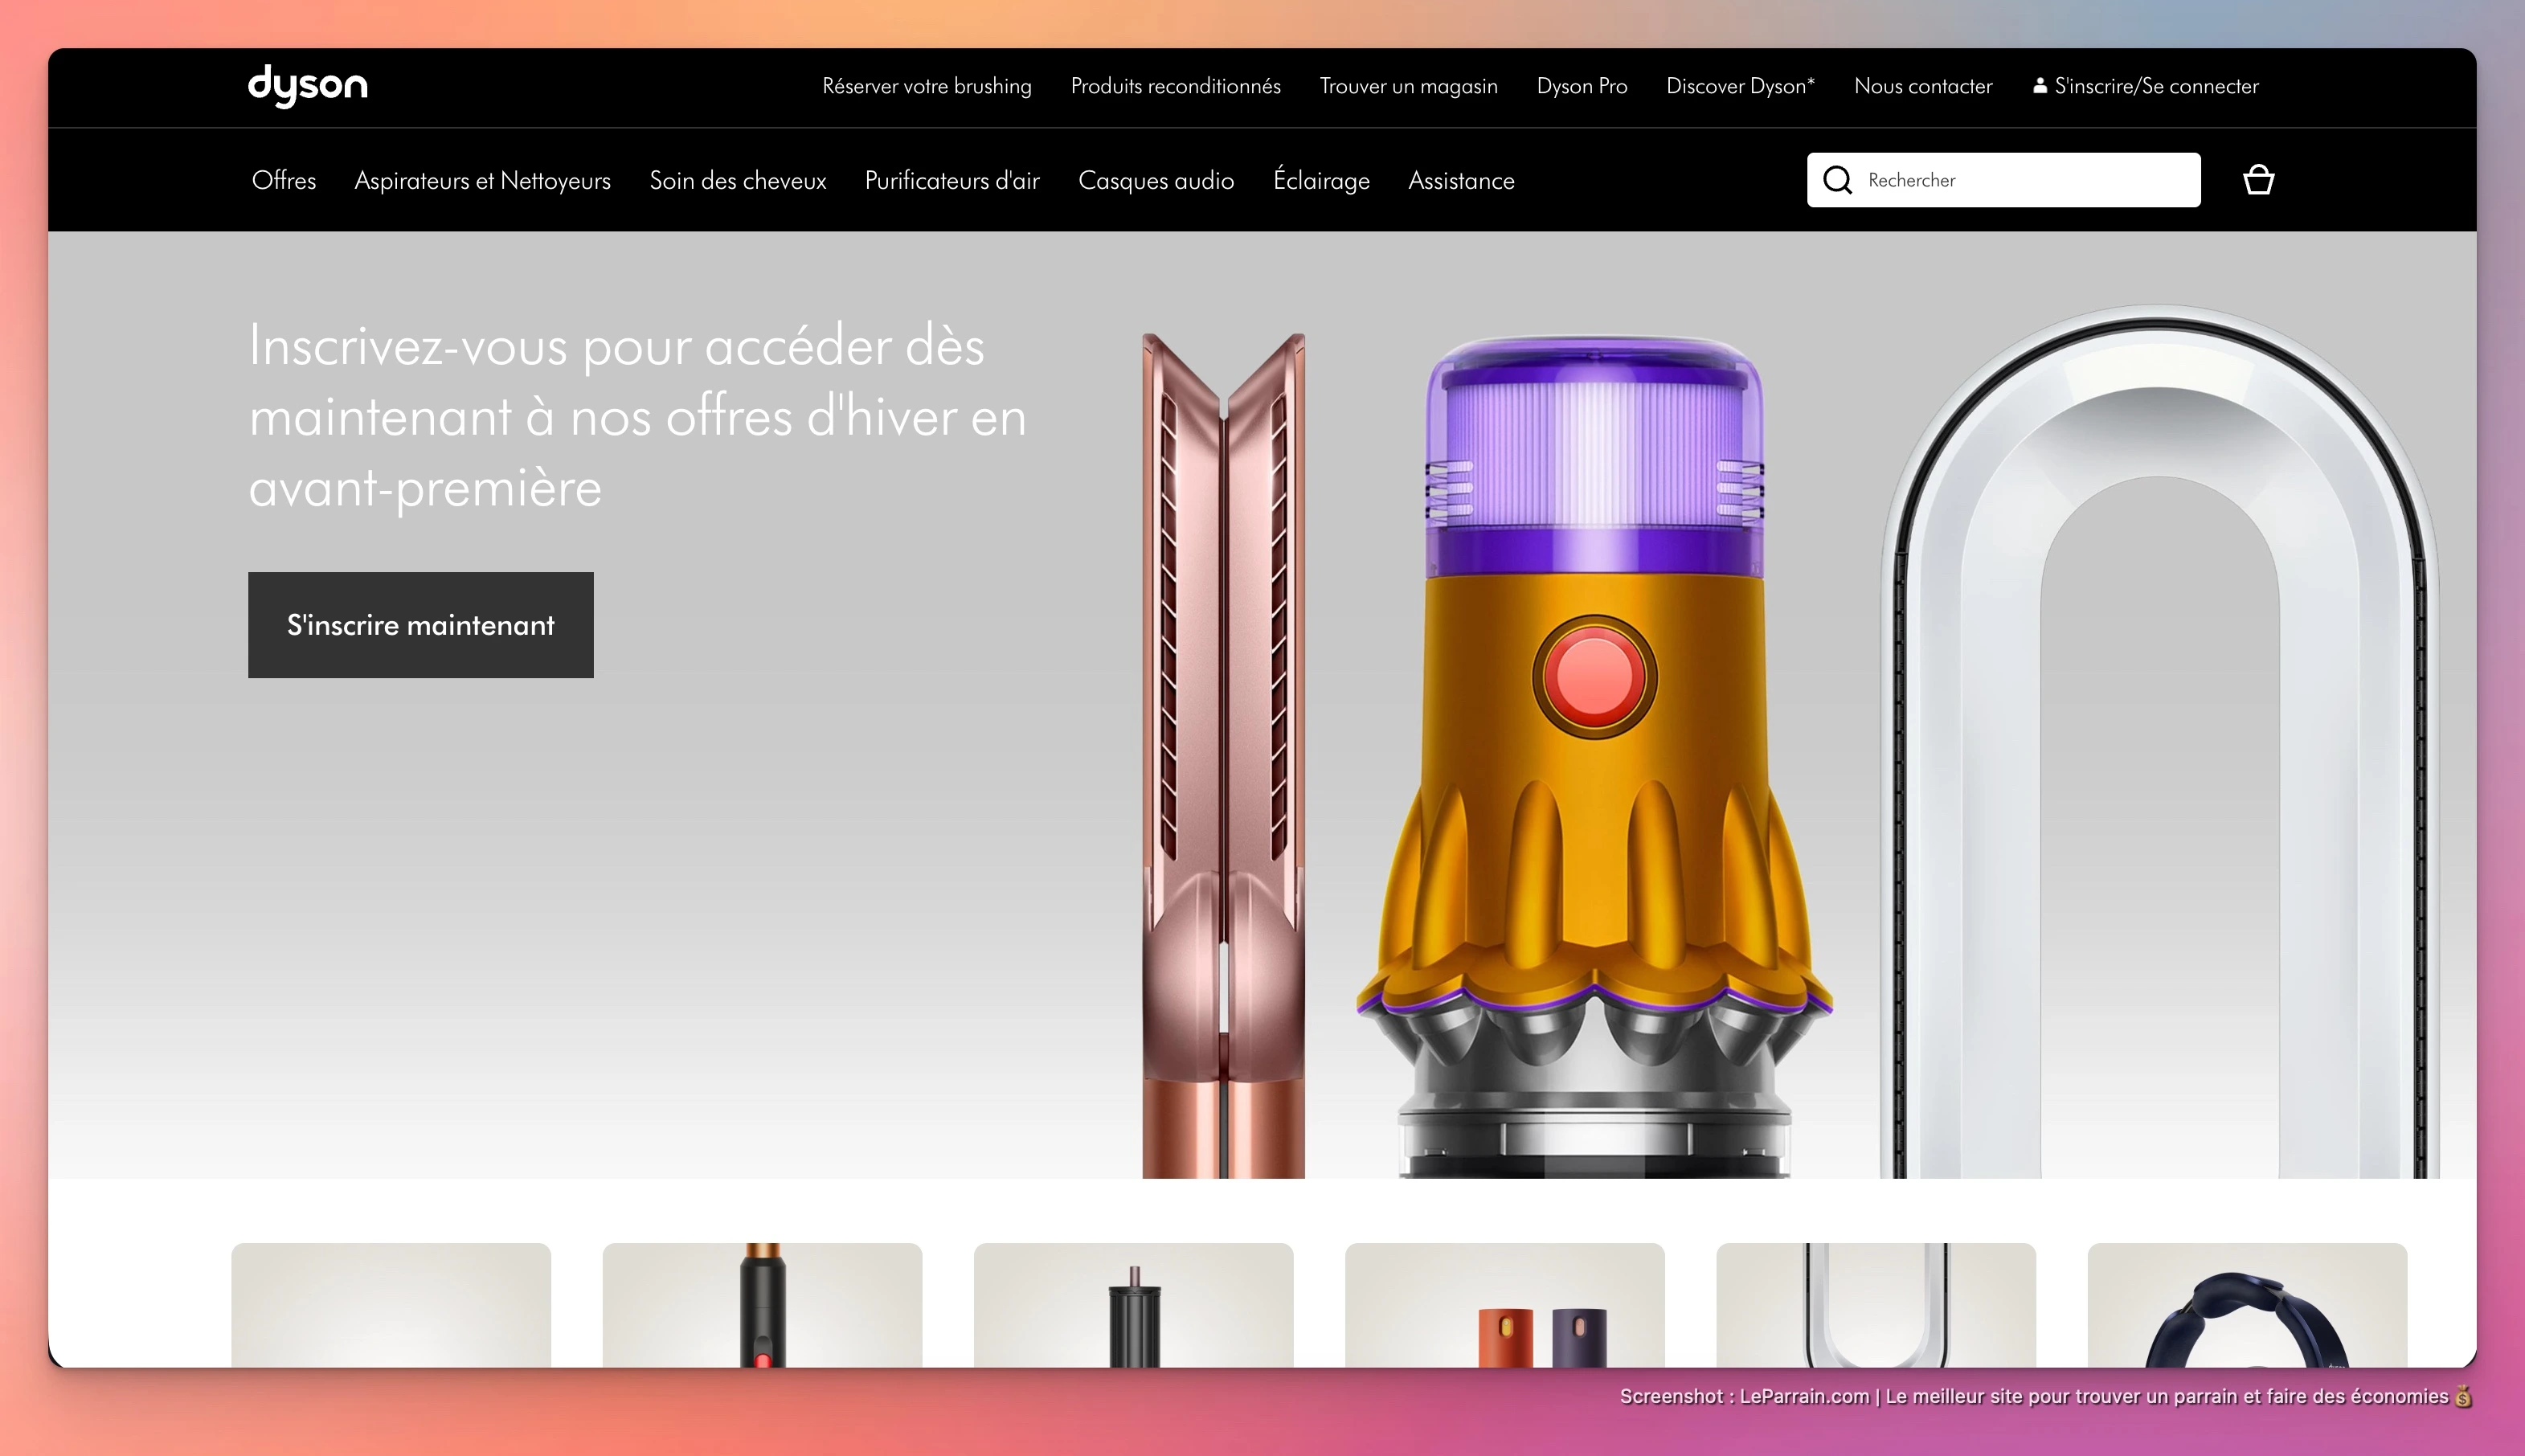Screen dimensions: 2525x1456
Task: Open the Assistance menu item
Action: point(1460,181)
